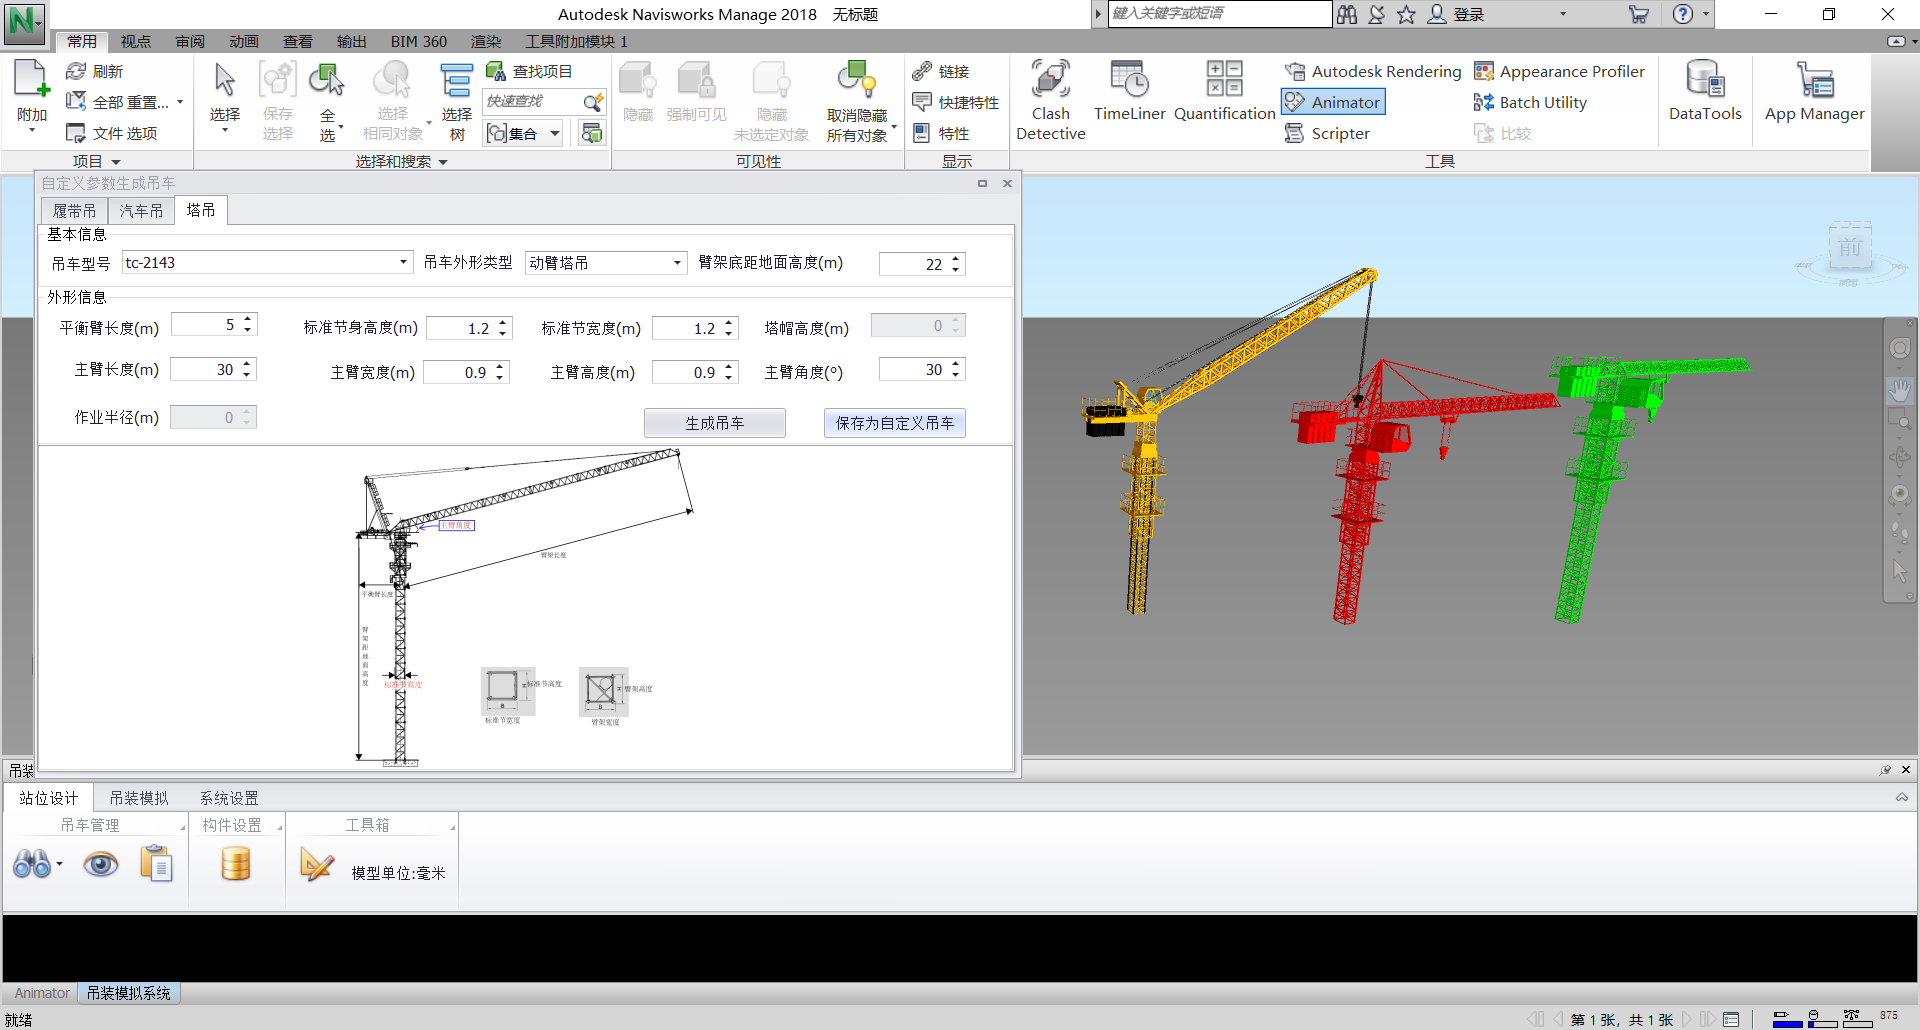Open Appearance Profiler
Screen dimensions: 1920x1030
(1559, 71)
